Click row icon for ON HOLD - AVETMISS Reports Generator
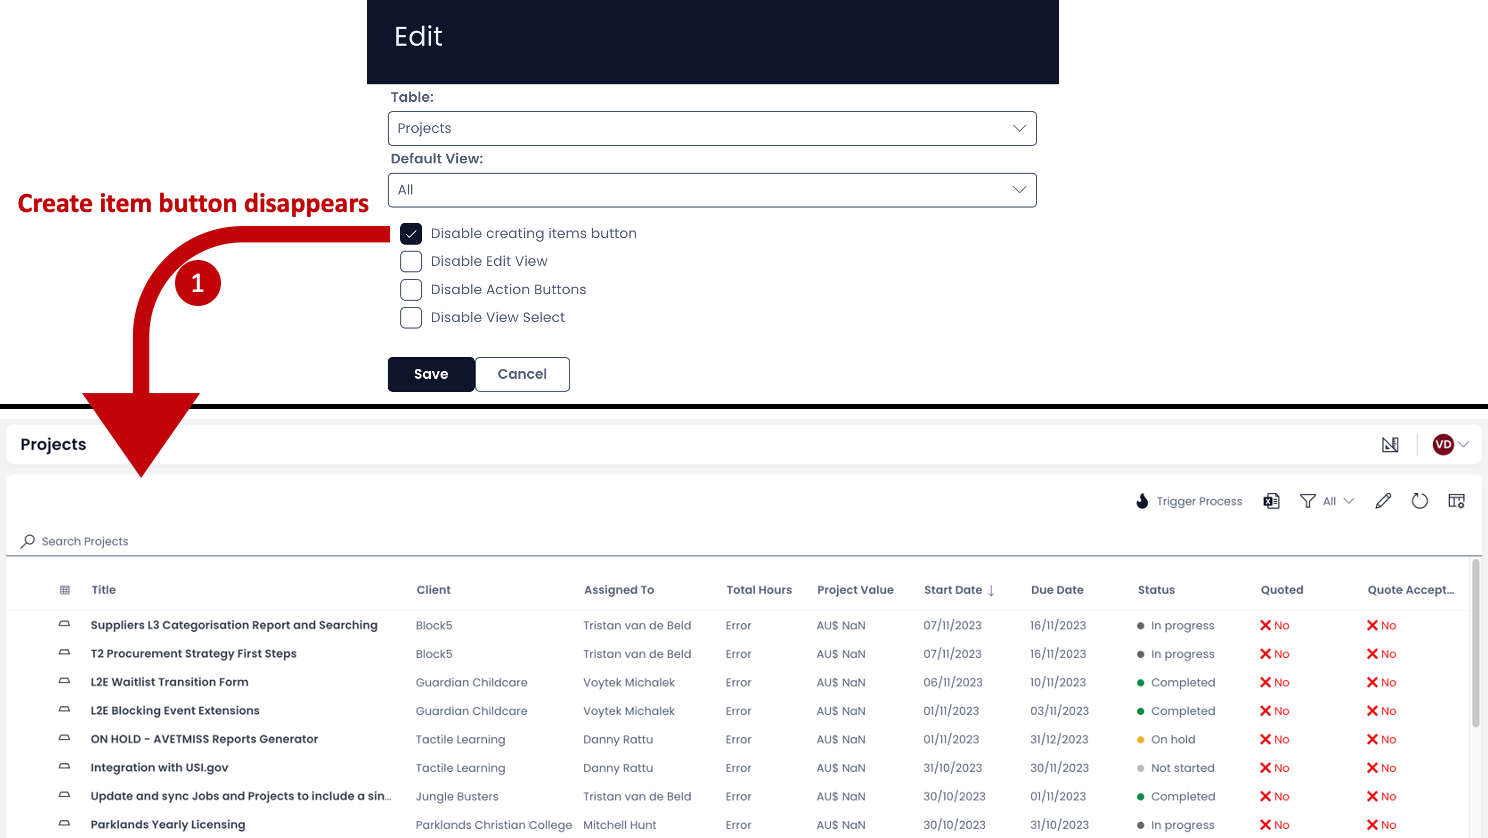Image resolution: width=1488 pixels, height=838 pixels. [x=64, y=738]
